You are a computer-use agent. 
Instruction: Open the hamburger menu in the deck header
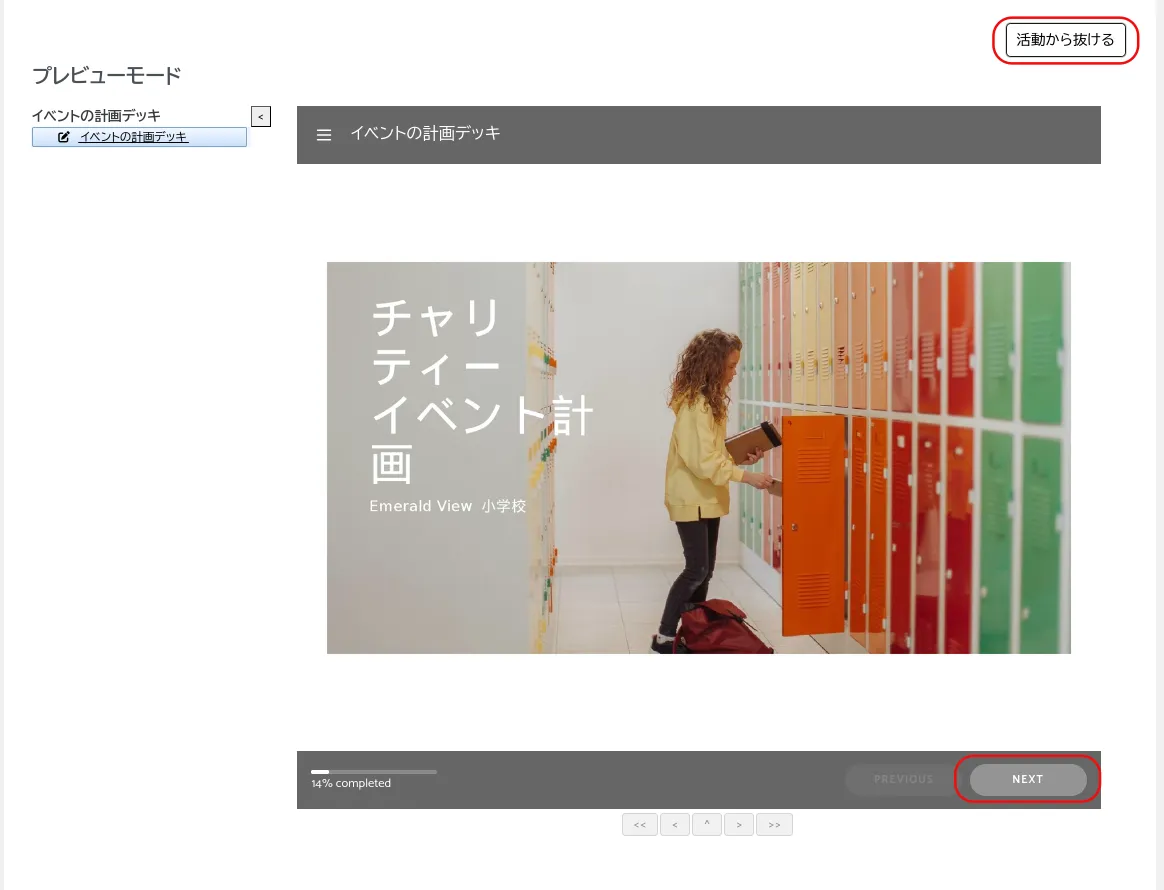click(x=324, y=135)
